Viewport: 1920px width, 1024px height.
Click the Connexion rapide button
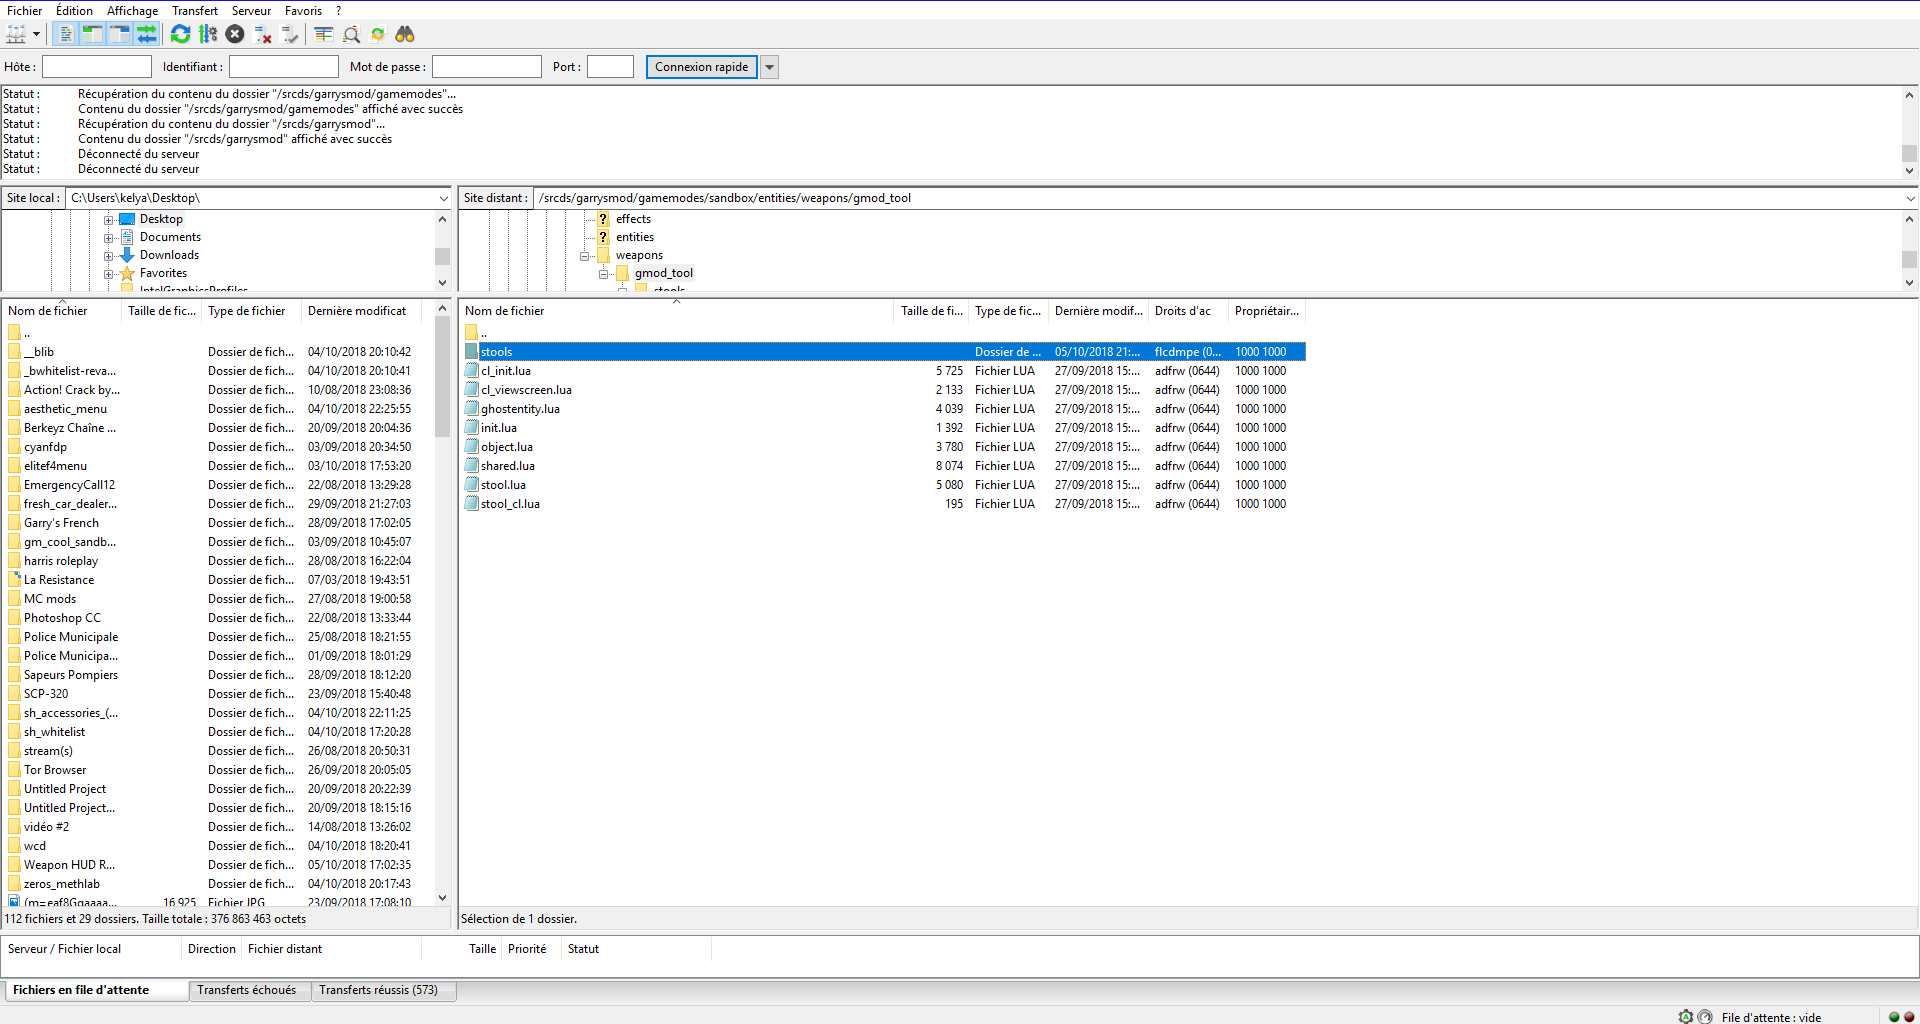[x=702, y=67]
